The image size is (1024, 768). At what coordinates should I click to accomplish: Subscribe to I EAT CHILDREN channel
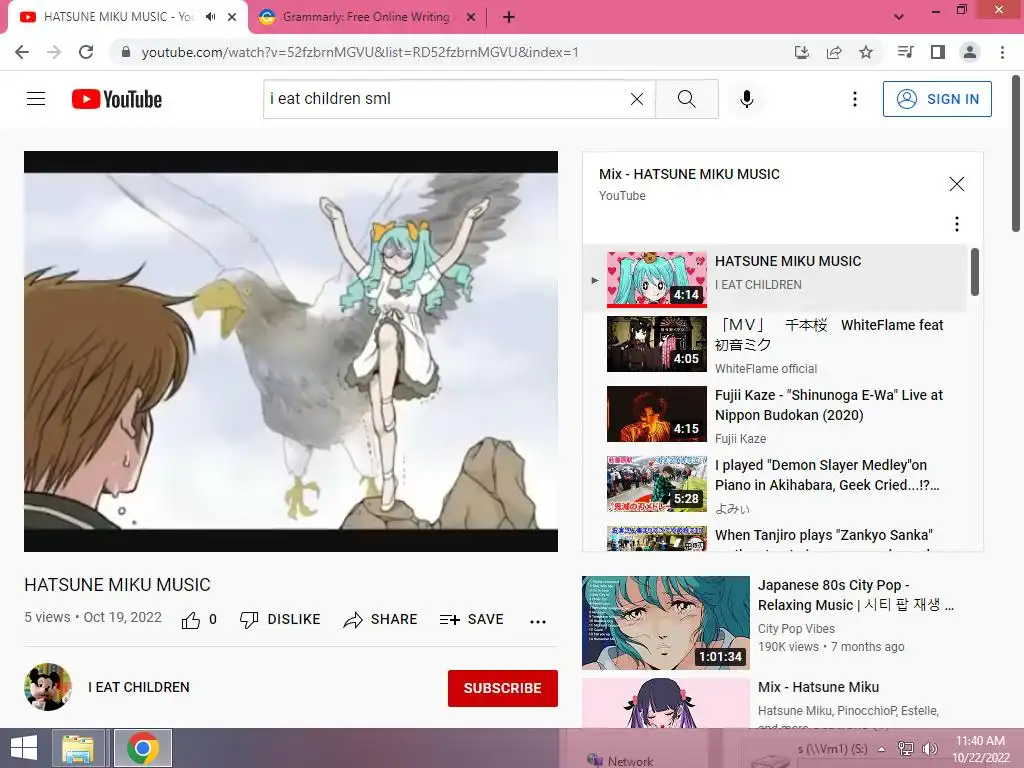pyautogui.click(x=503, y=688)
